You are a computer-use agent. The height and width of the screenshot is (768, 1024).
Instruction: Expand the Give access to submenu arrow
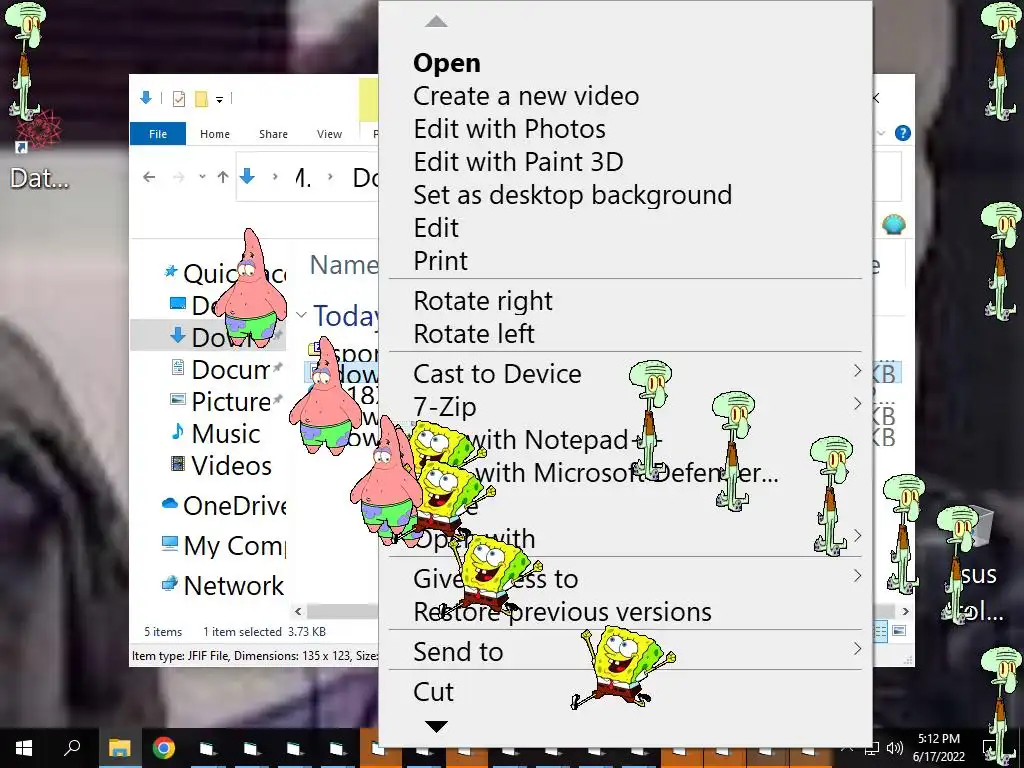point(857,576)
